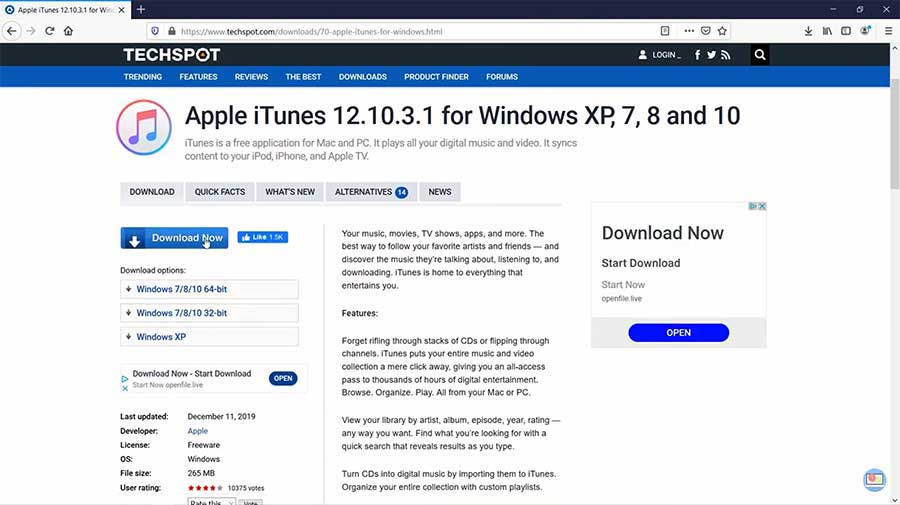Bookmark this page with star icon
Screen dimensions: 900x505
pos(722,31)
